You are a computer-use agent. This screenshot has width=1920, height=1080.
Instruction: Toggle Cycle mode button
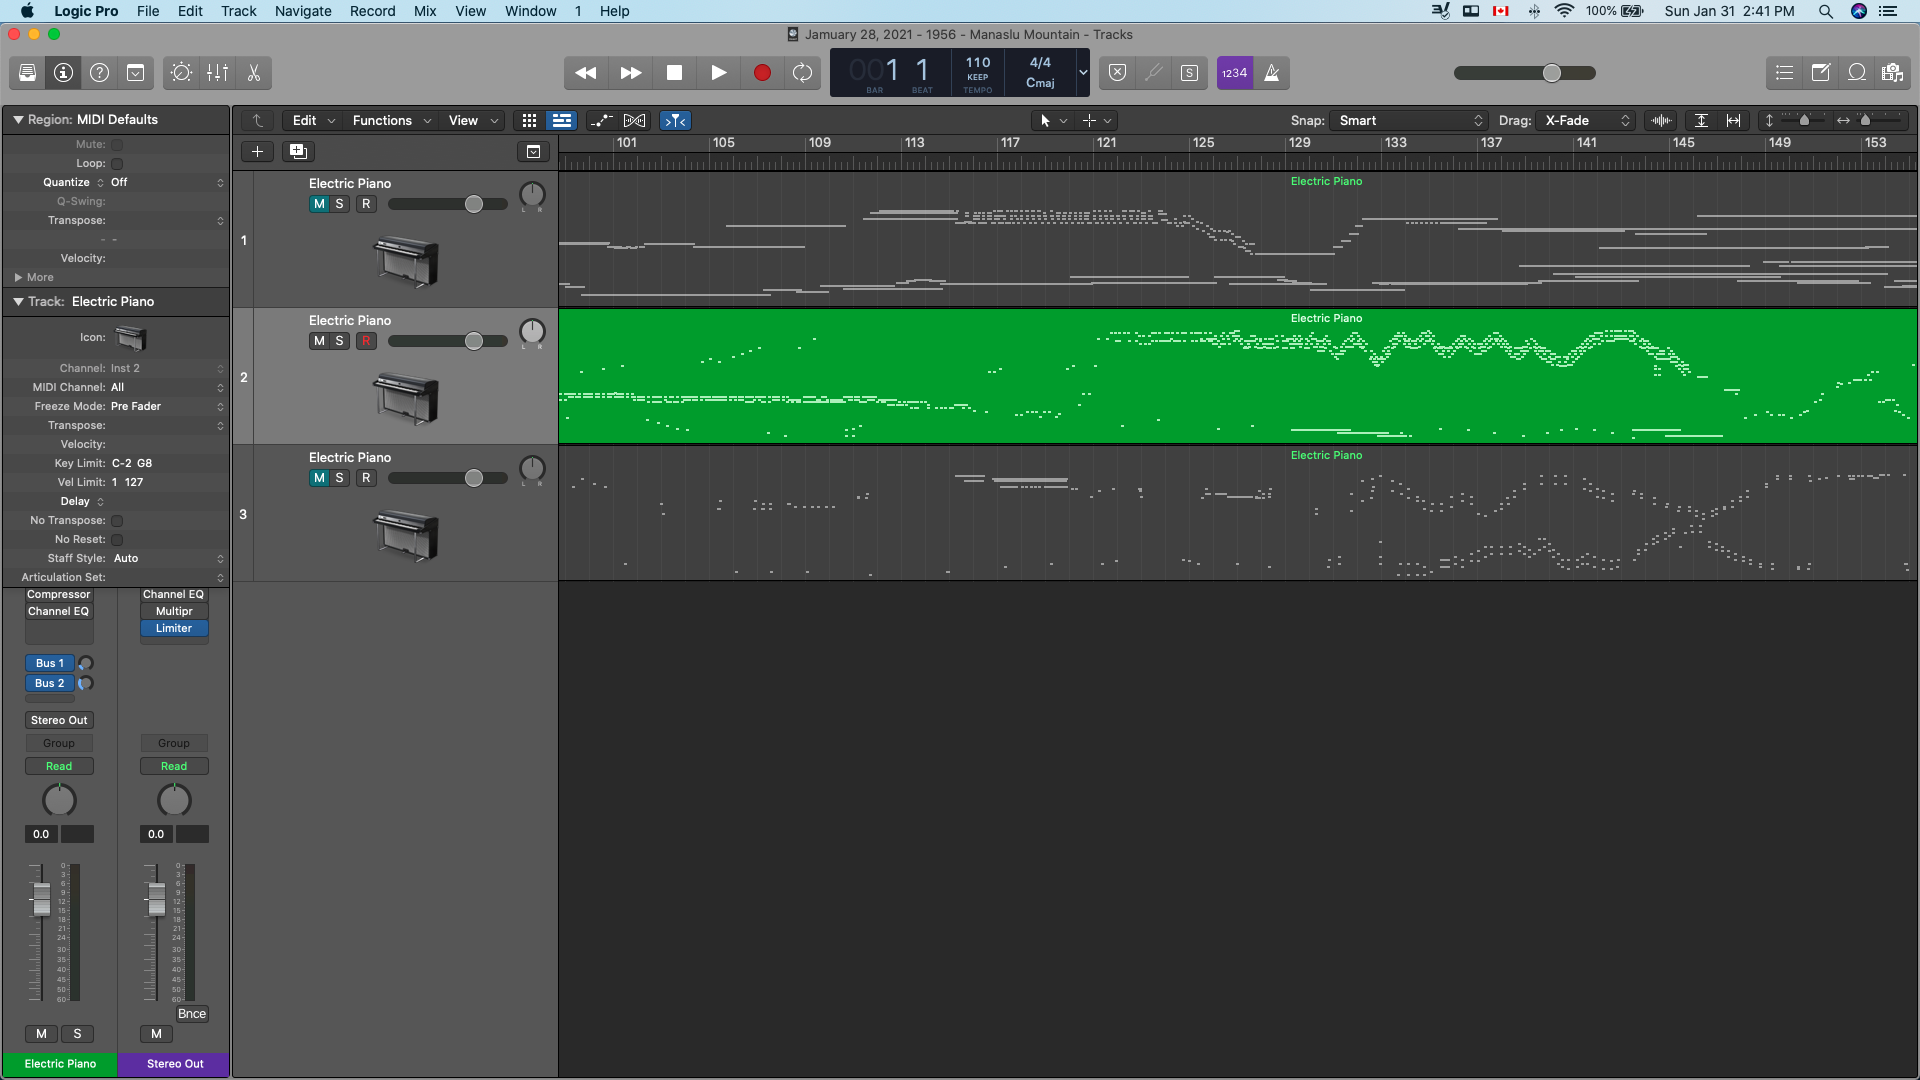coord(803,73)
